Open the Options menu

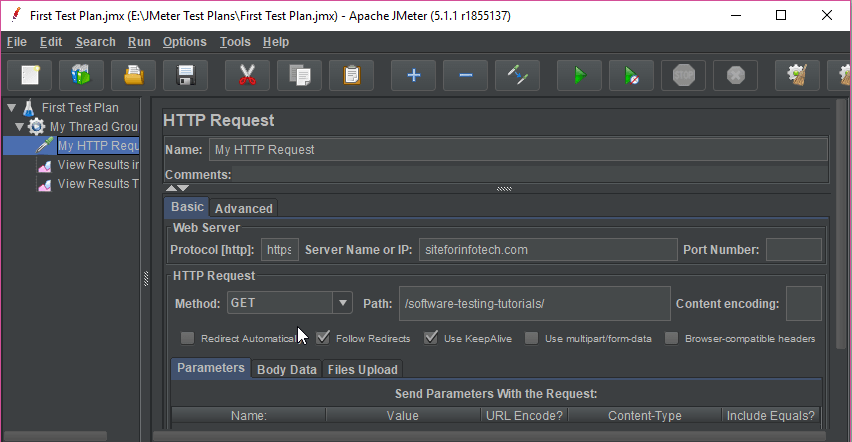(185, 42)
